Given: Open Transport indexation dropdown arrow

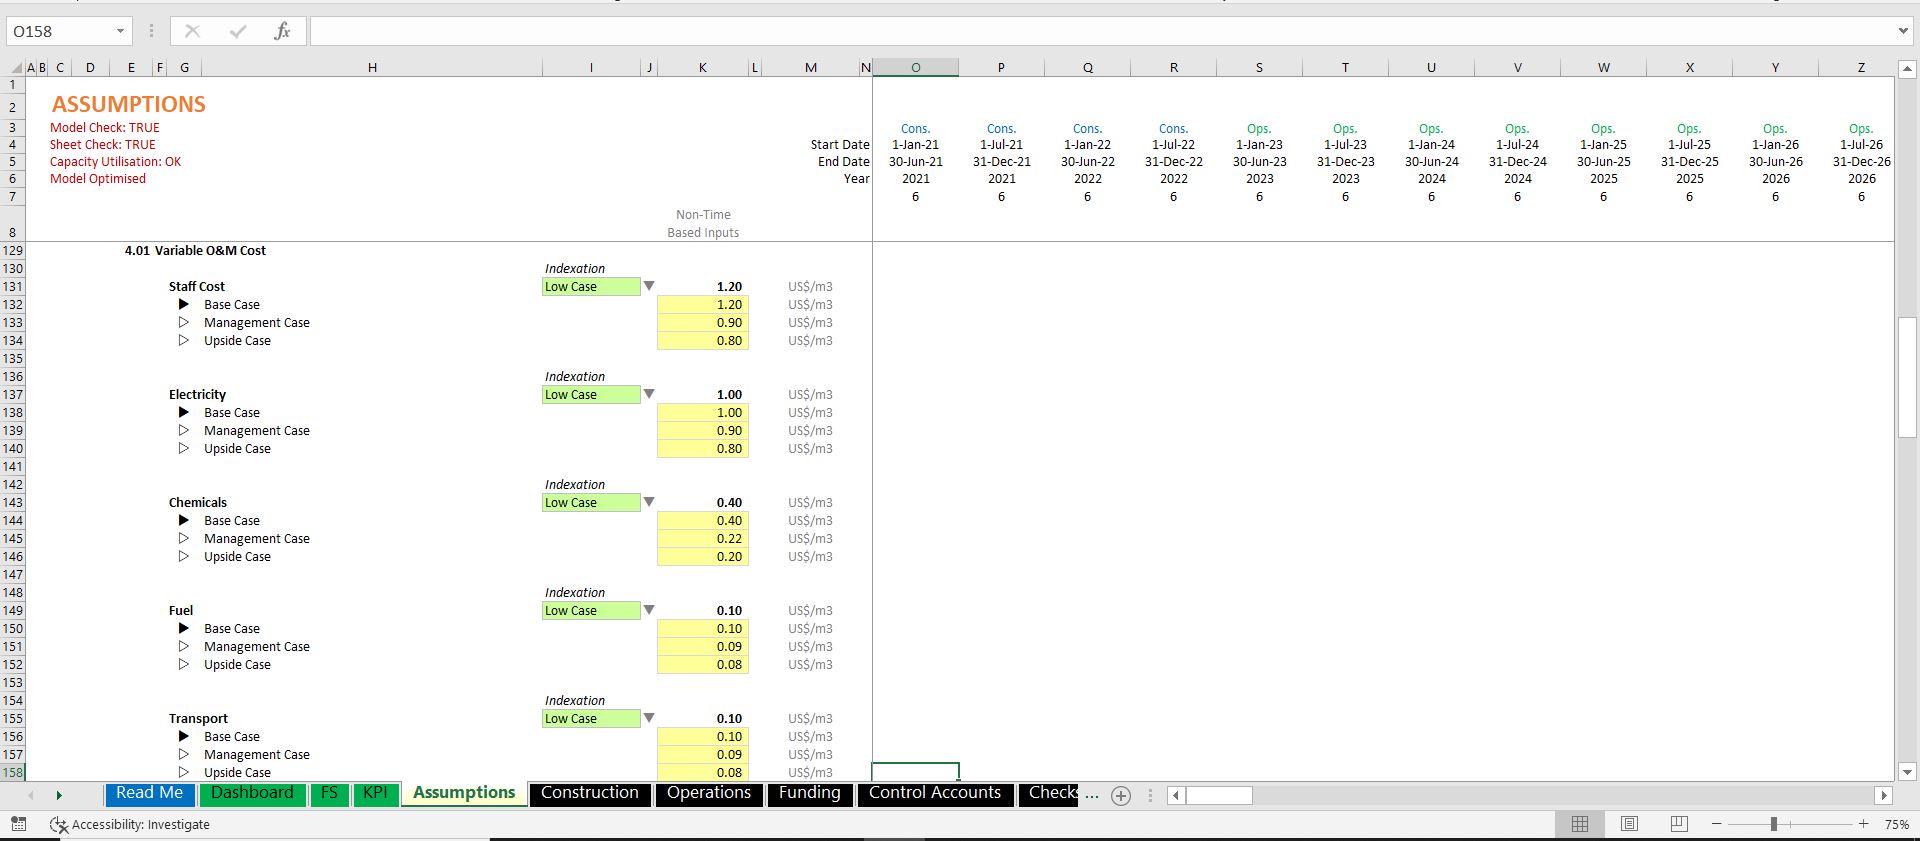Looking at the screenshot, I should (649, 718).
